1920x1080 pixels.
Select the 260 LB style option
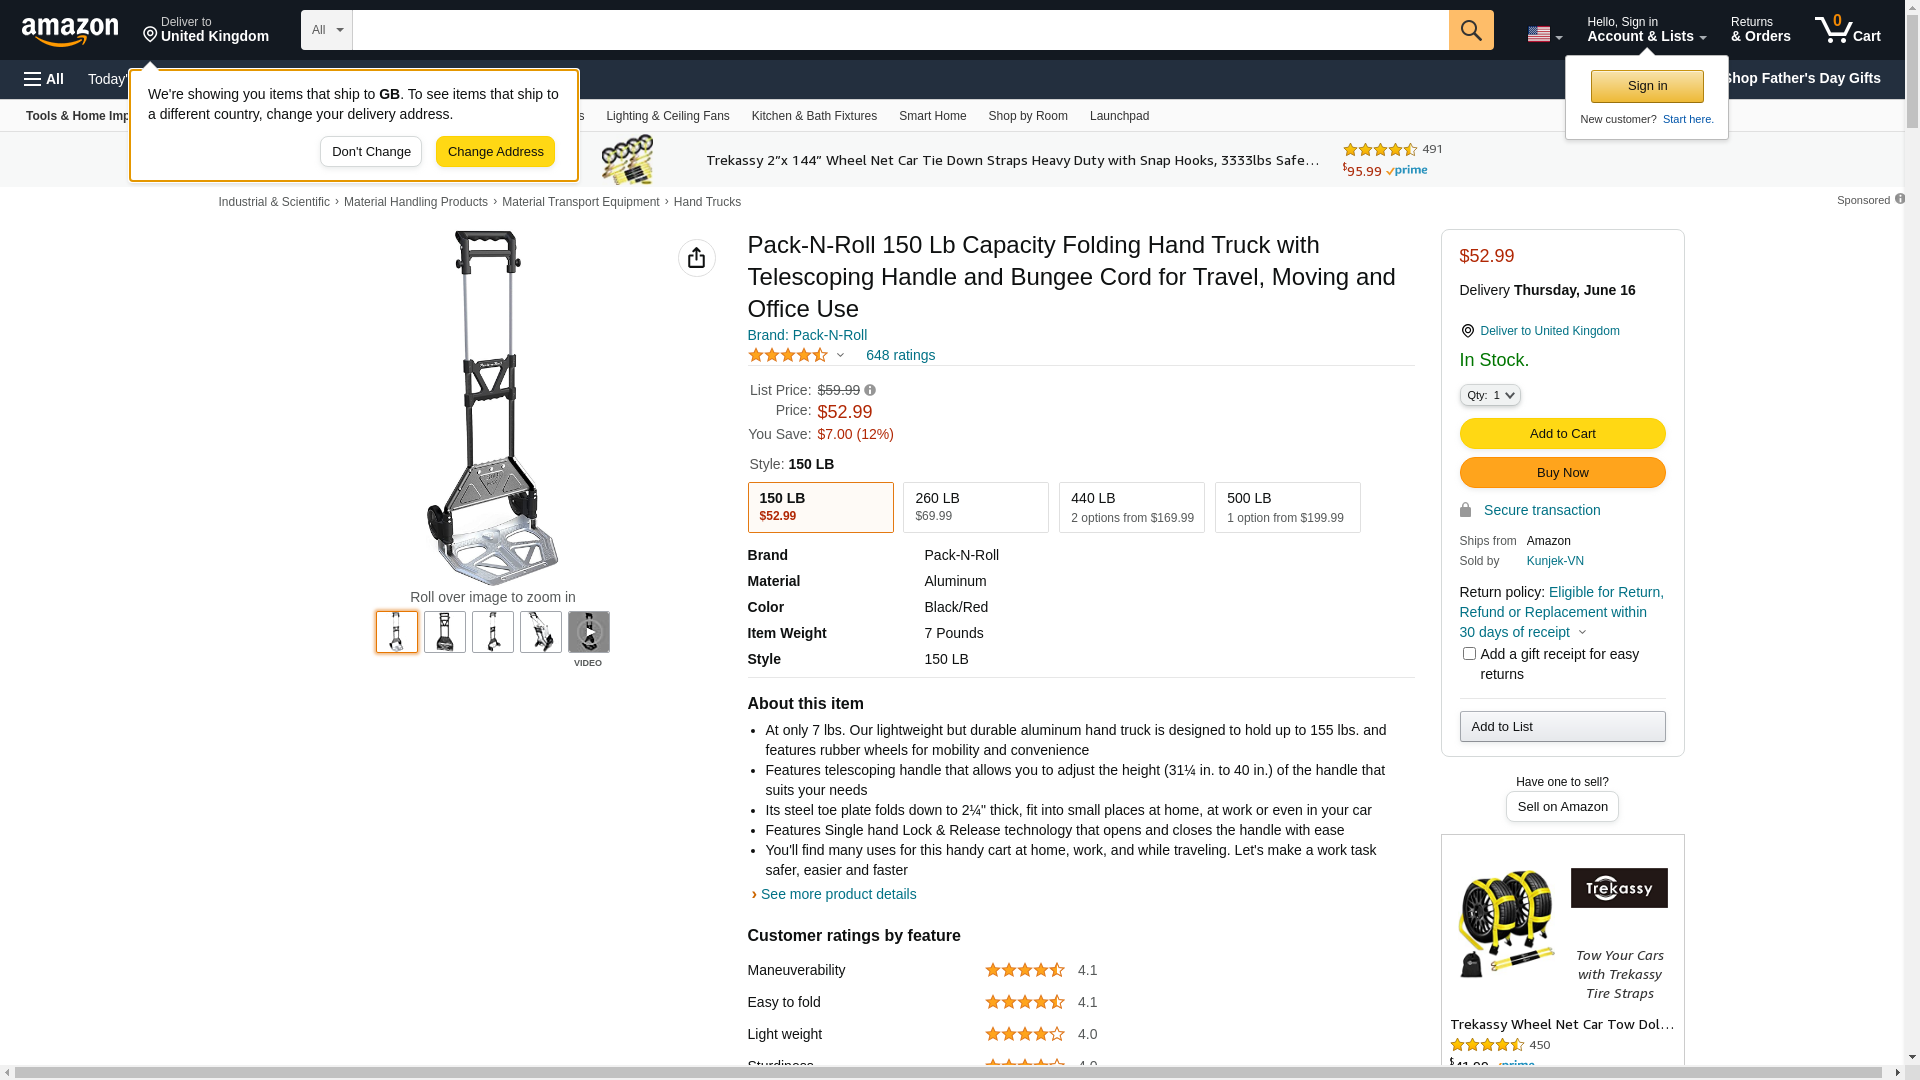(976, 507)
